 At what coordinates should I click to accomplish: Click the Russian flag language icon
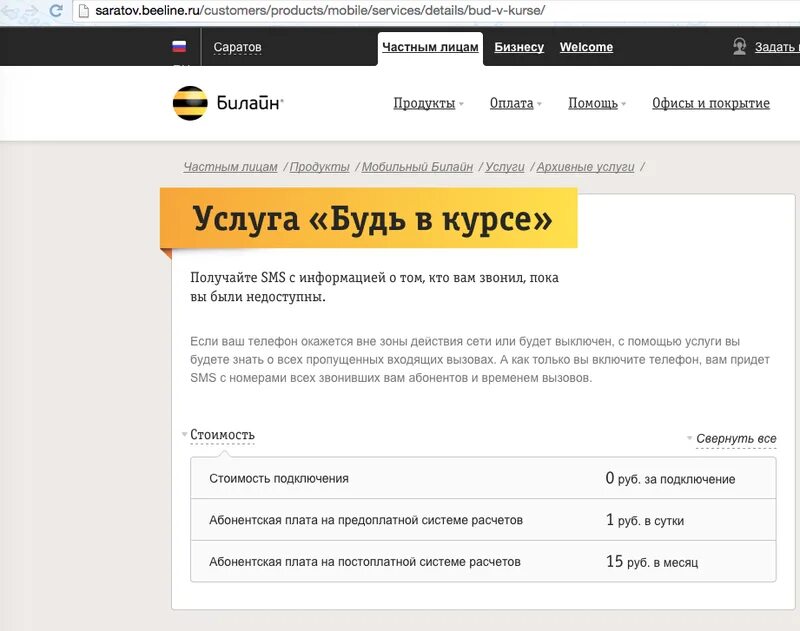179,46
